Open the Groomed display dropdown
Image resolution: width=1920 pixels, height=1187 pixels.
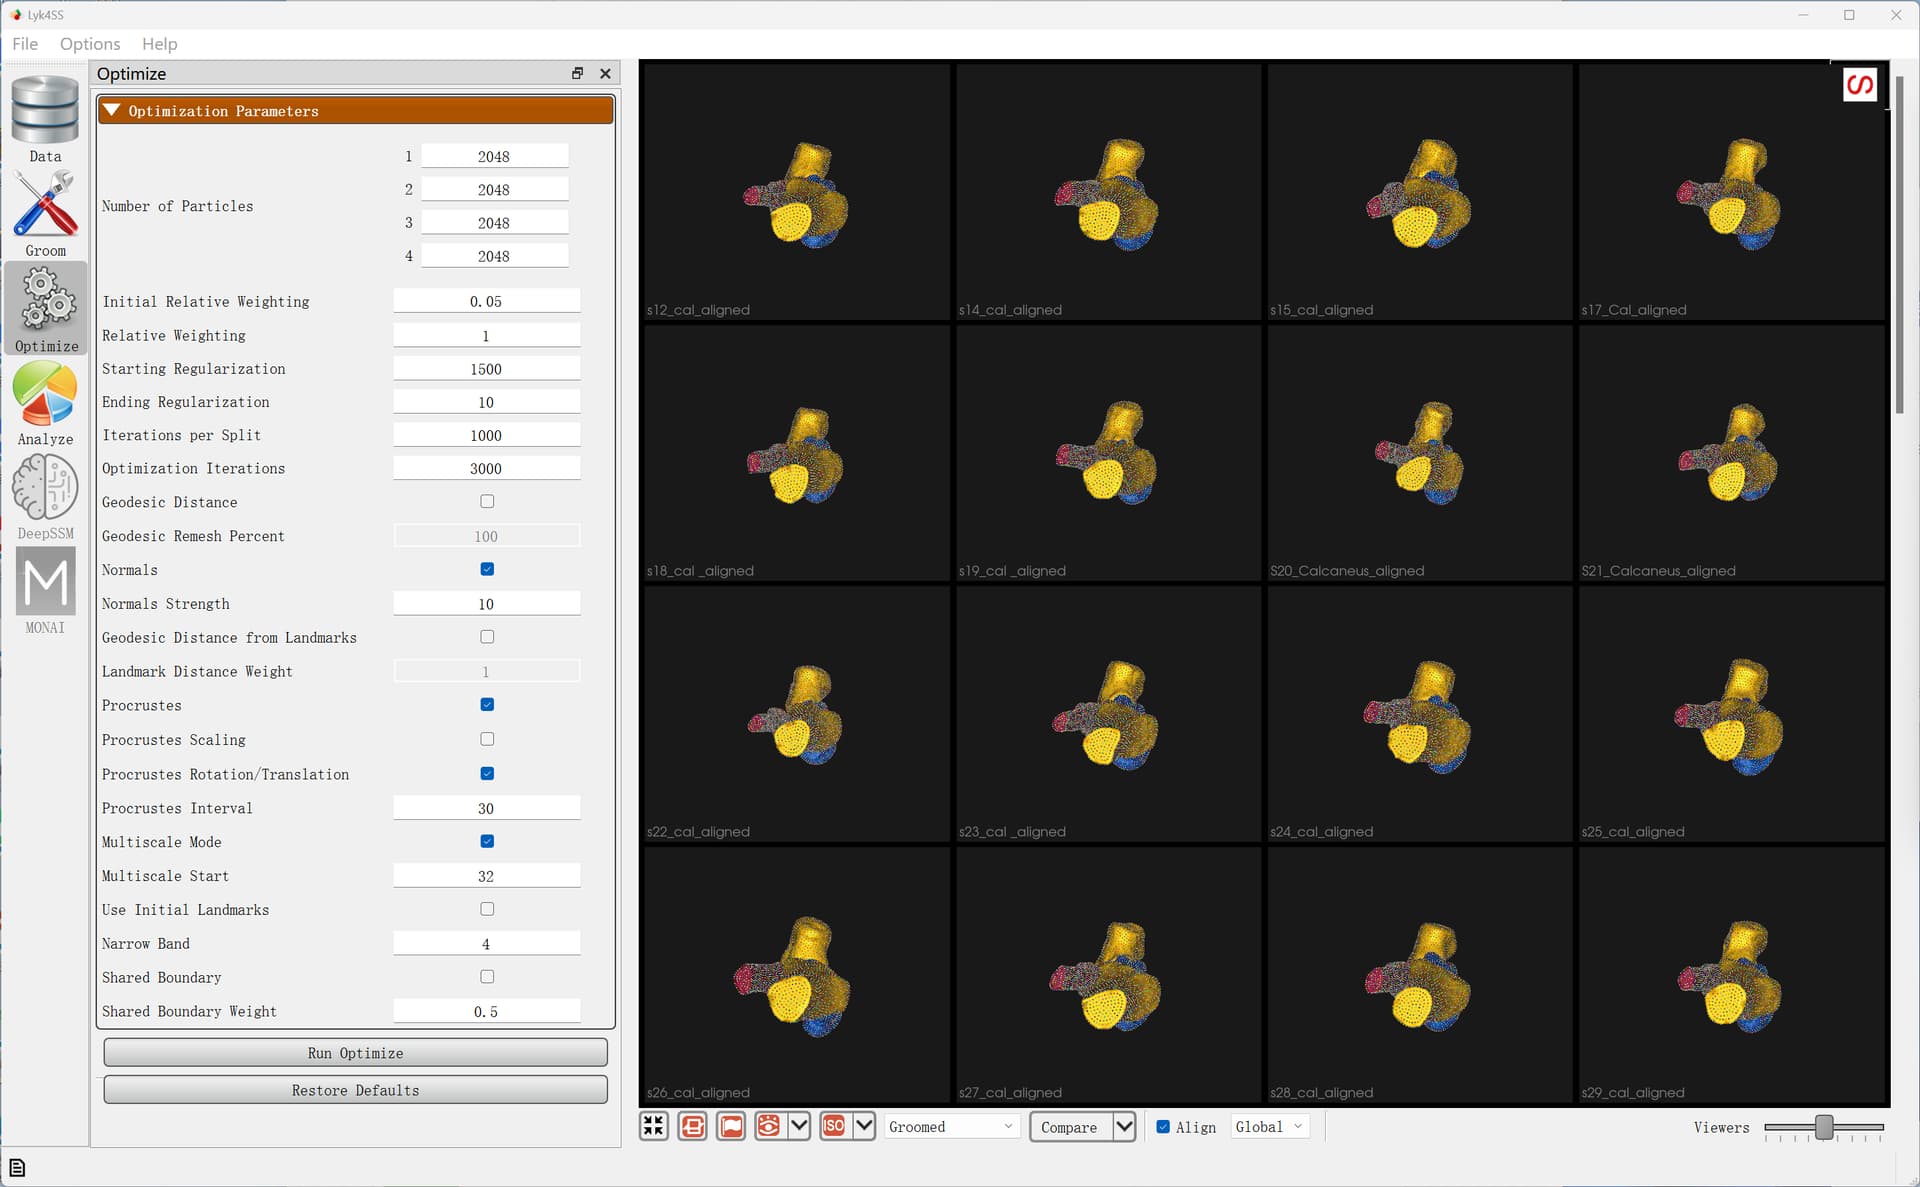(x=950, y=1126)
